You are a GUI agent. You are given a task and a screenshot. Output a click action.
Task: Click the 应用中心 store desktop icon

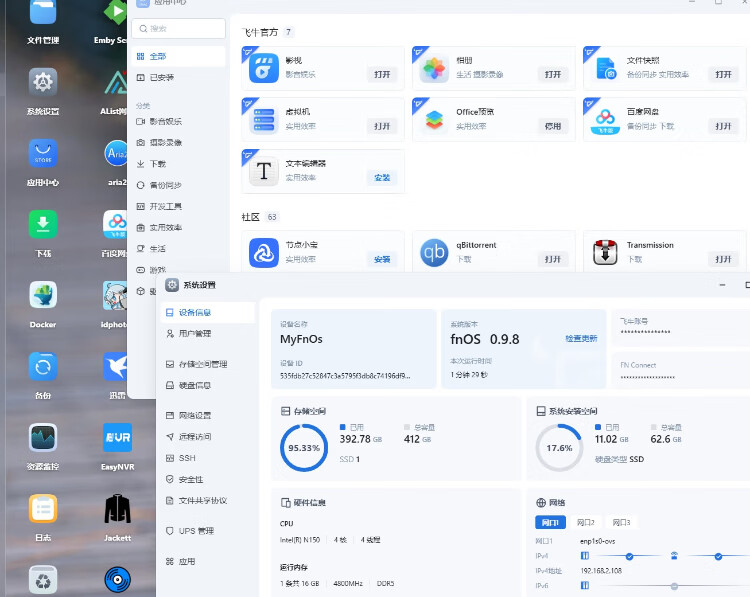point(43,154)
